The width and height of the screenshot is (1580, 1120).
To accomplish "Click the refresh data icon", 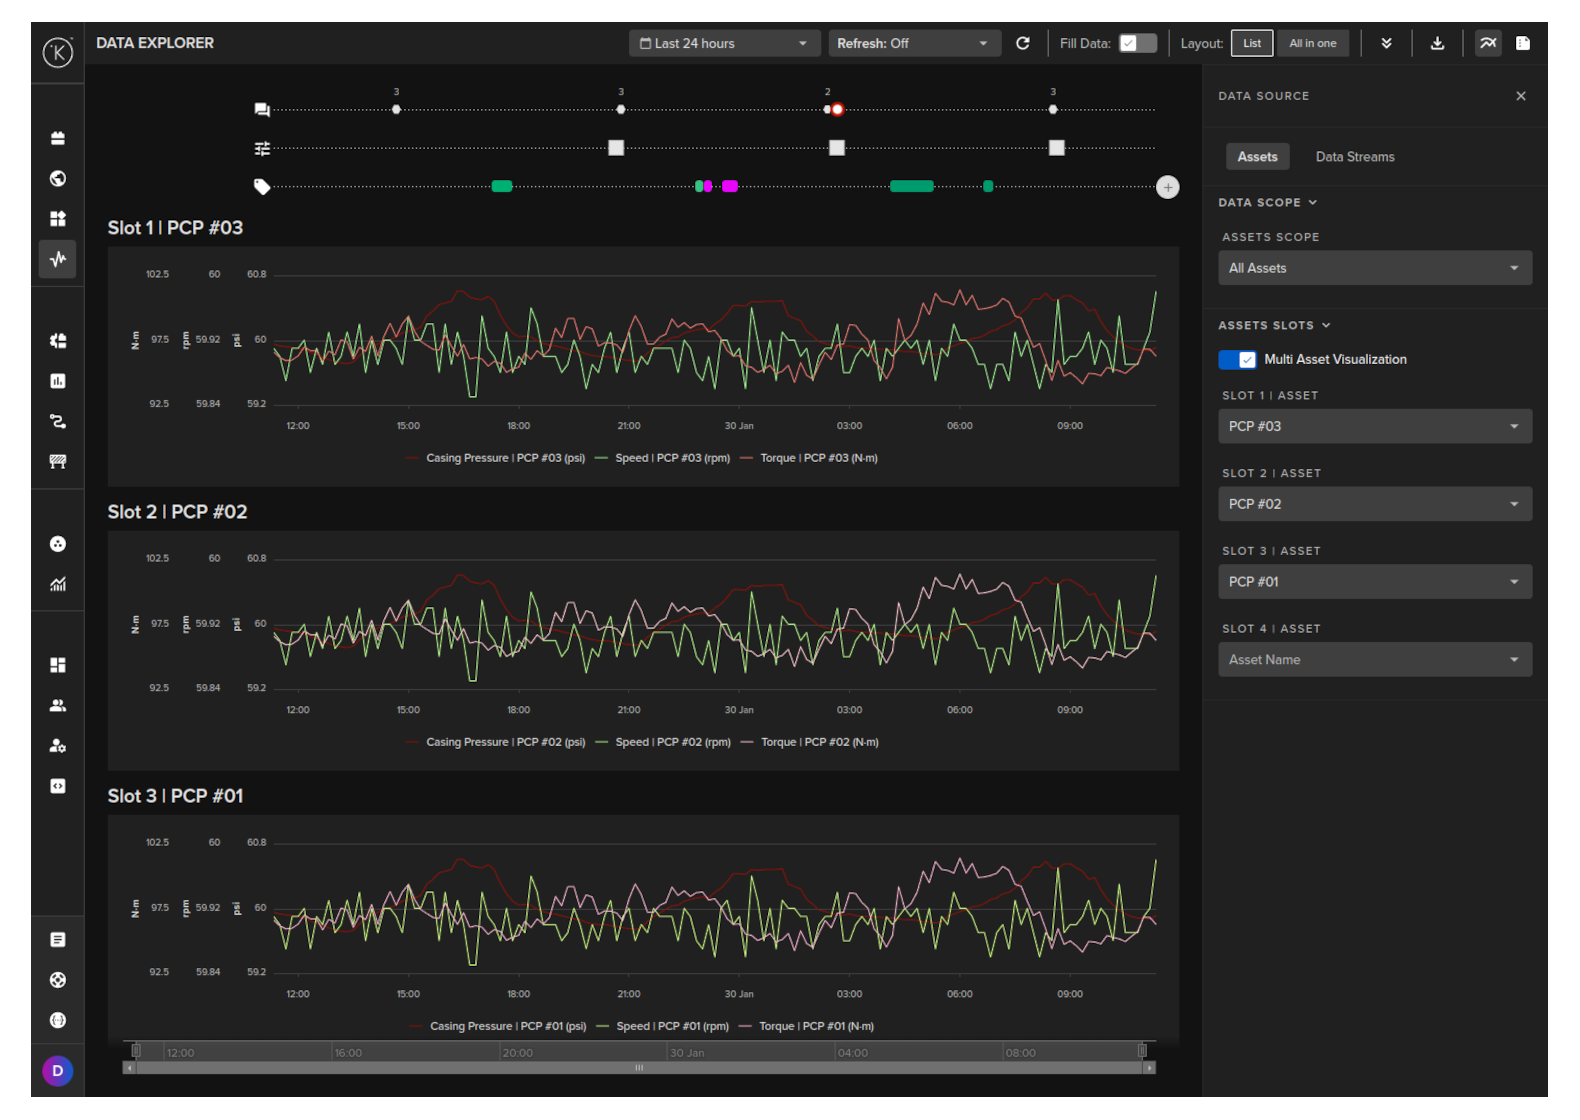I will (x=1022, y=43).
